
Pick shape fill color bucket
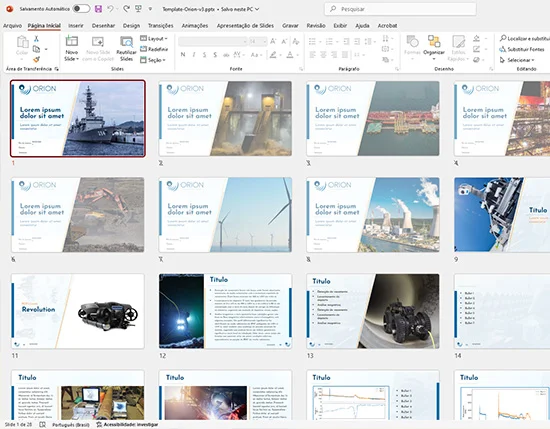coord(476,38)
